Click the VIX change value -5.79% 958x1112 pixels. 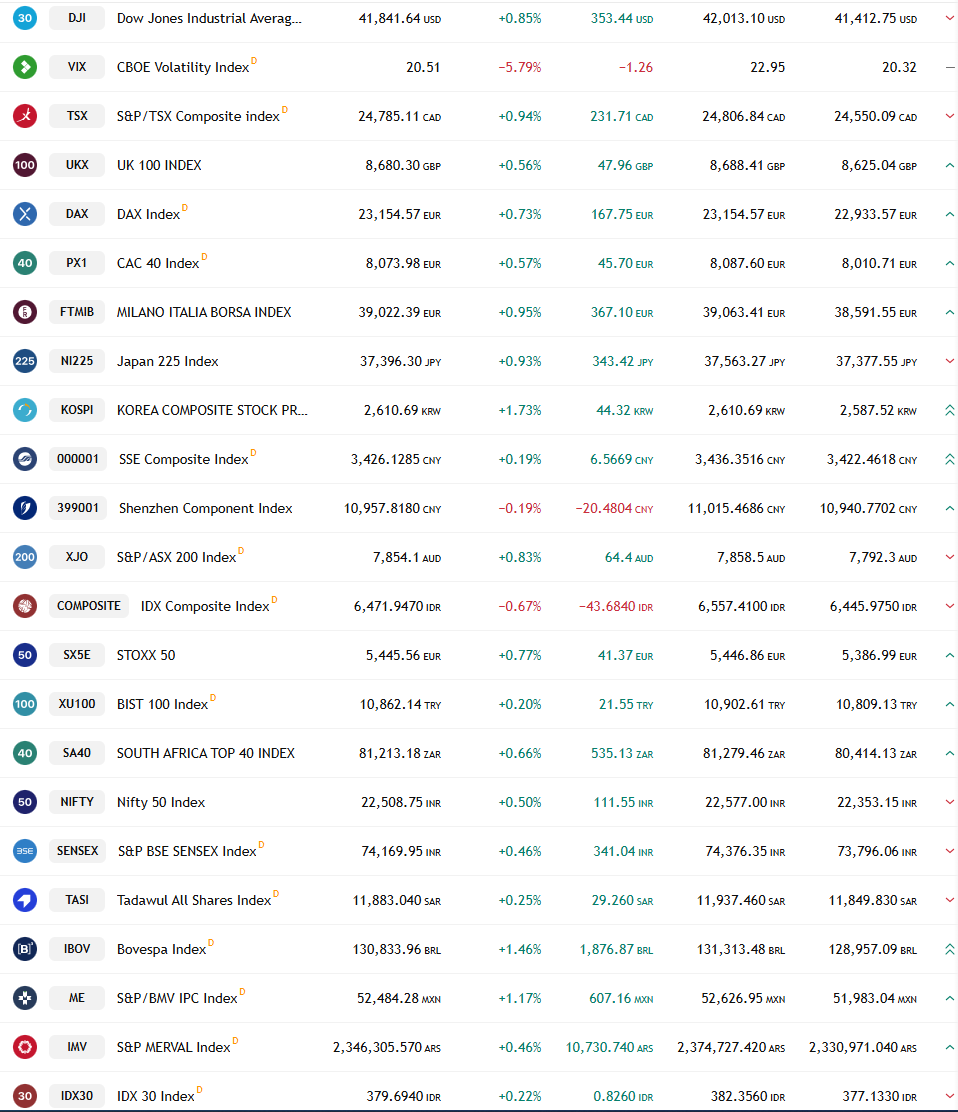[520, 67]
